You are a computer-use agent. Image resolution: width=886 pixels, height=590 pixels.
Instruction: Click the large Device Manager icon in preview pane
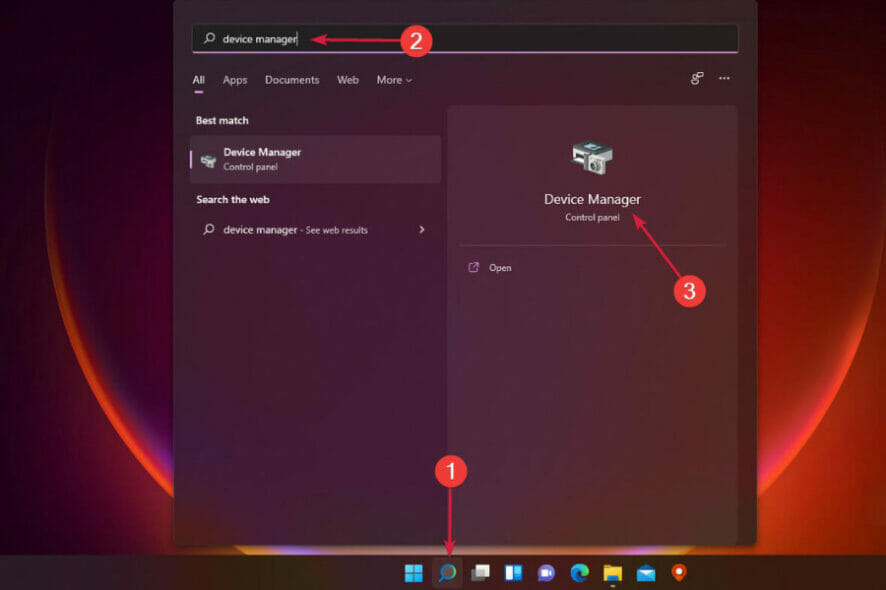pos(592,157)
